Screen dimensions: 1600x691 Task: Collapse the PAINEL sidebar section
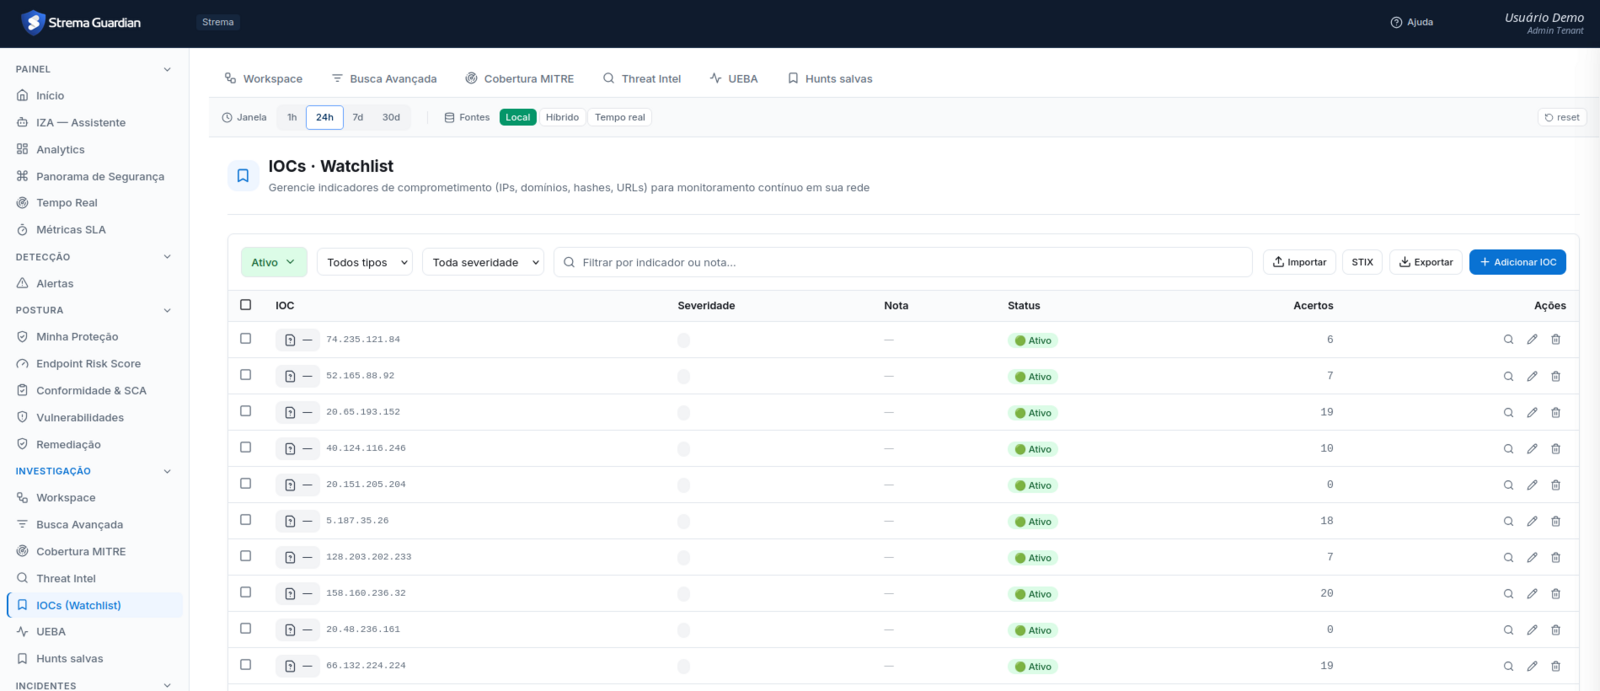(167, 69)
